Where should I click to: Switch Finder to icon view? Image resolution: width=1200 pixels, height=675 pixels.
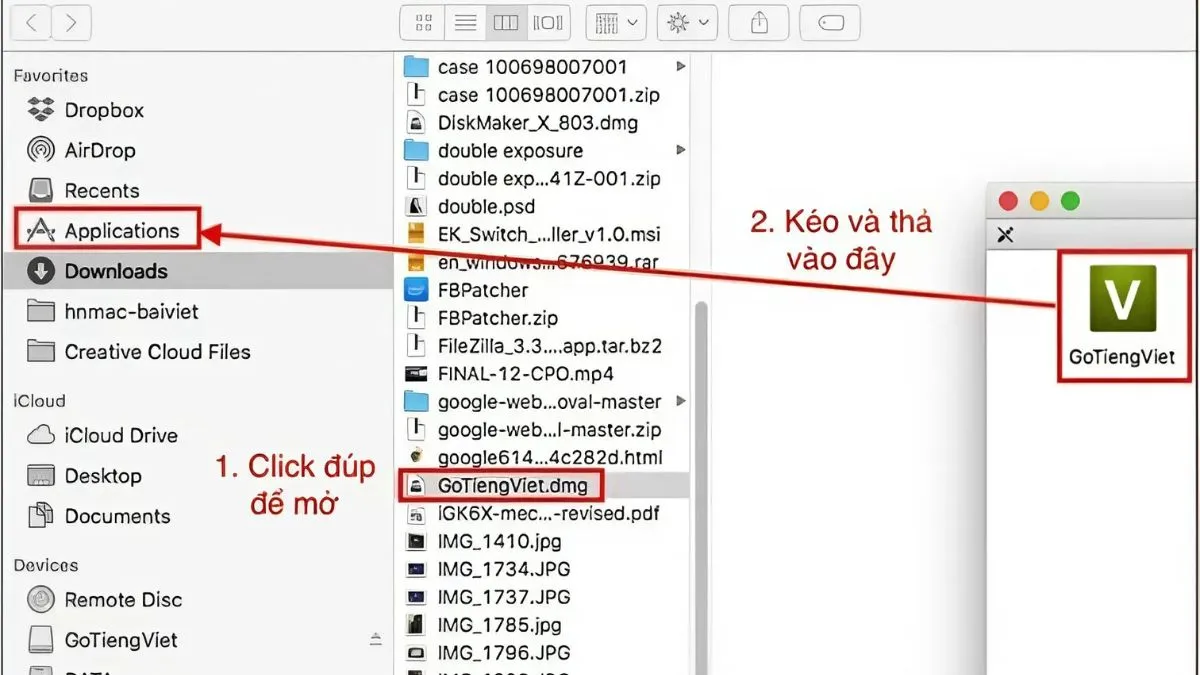pos(422,22)
